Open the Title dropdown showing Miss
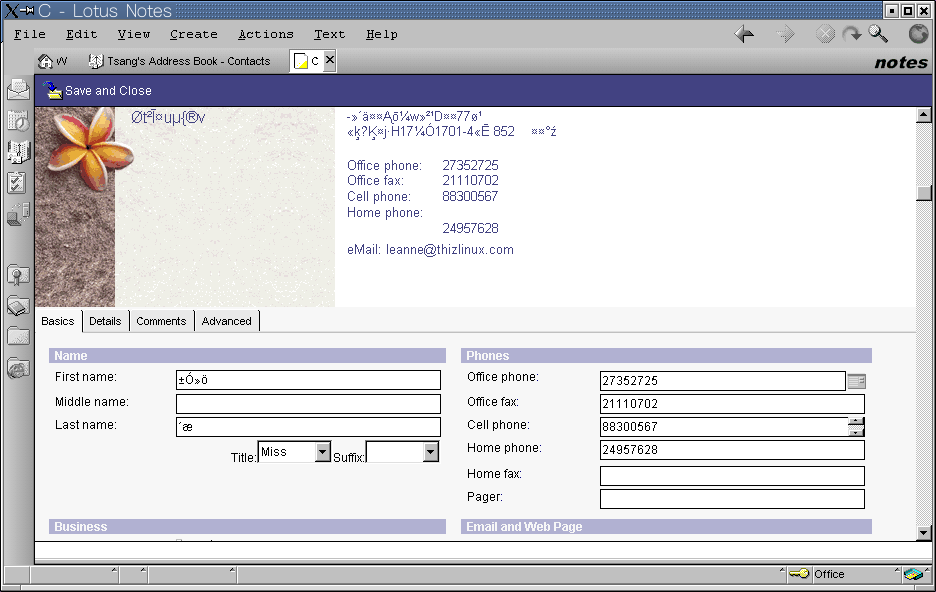 [322, 452]
